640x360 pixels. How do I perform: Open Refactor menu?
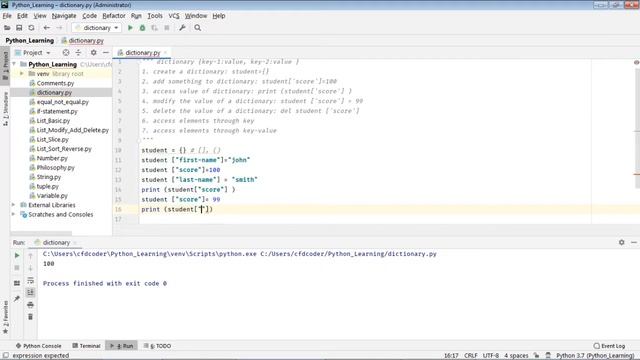click(114, 16)
